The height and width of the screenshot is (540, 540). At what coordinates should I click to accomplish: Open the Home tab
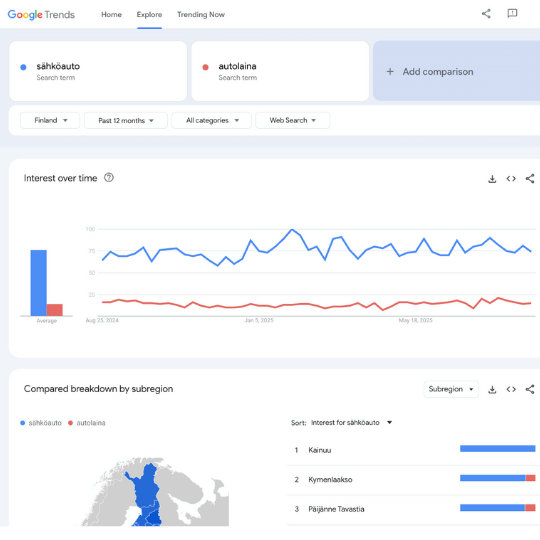coord(111,14)
